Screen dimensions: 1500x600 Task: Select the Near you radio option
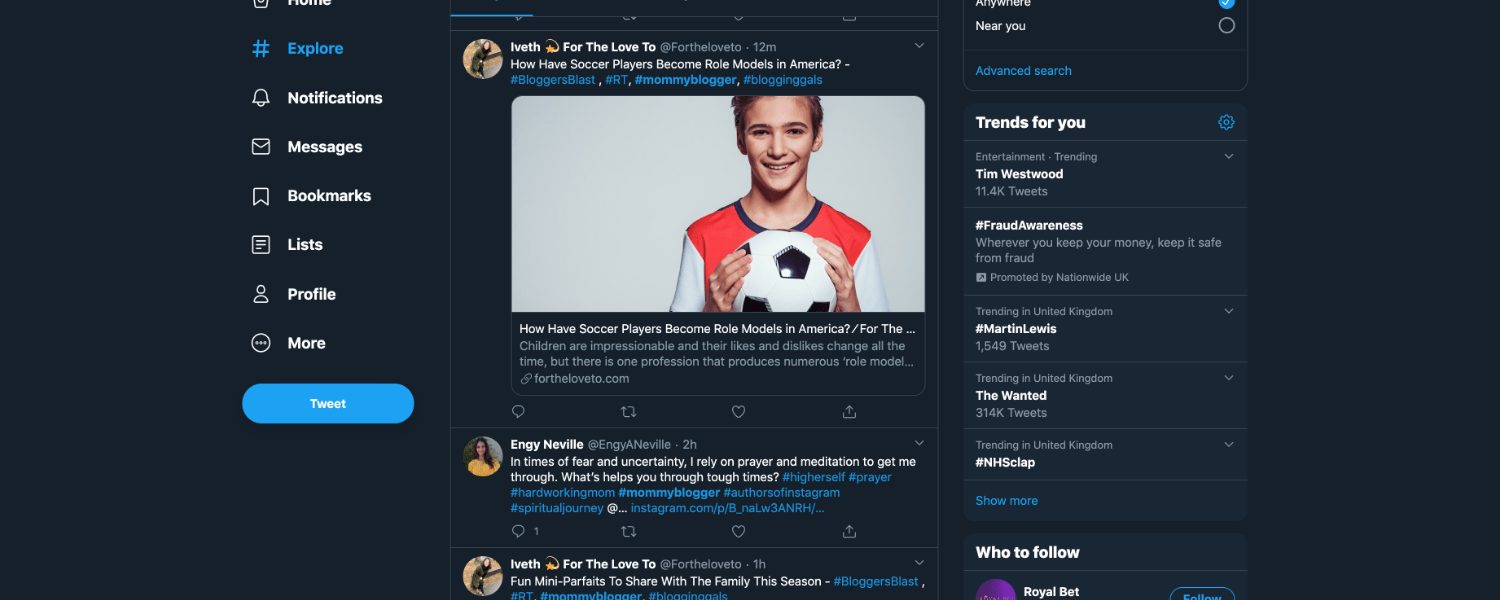[1226, 26]
